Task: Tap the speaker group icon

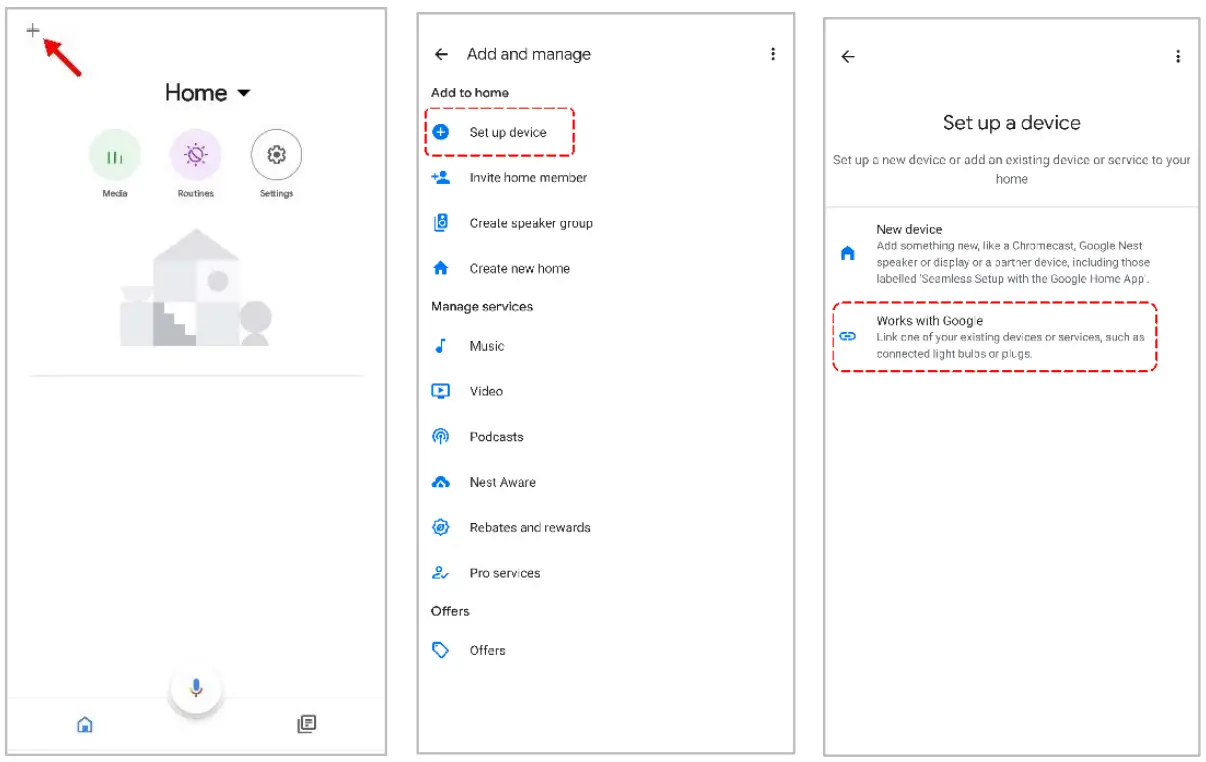Action: tap(441, 223)
